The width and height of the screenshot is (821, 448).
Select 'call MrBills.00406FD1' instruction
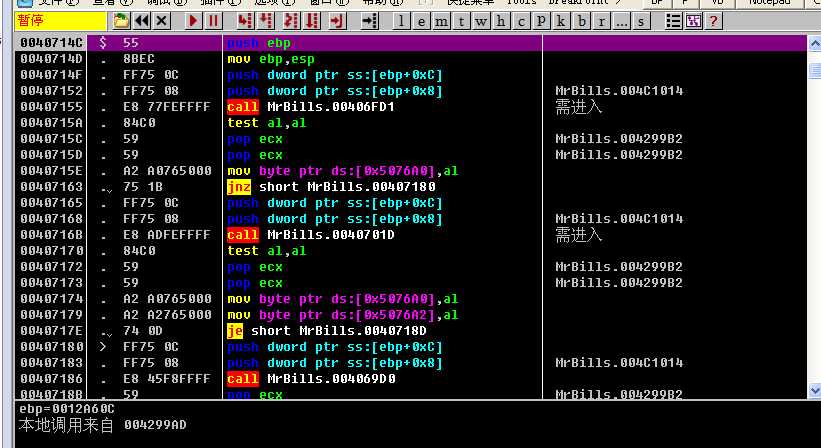[311, 107]
